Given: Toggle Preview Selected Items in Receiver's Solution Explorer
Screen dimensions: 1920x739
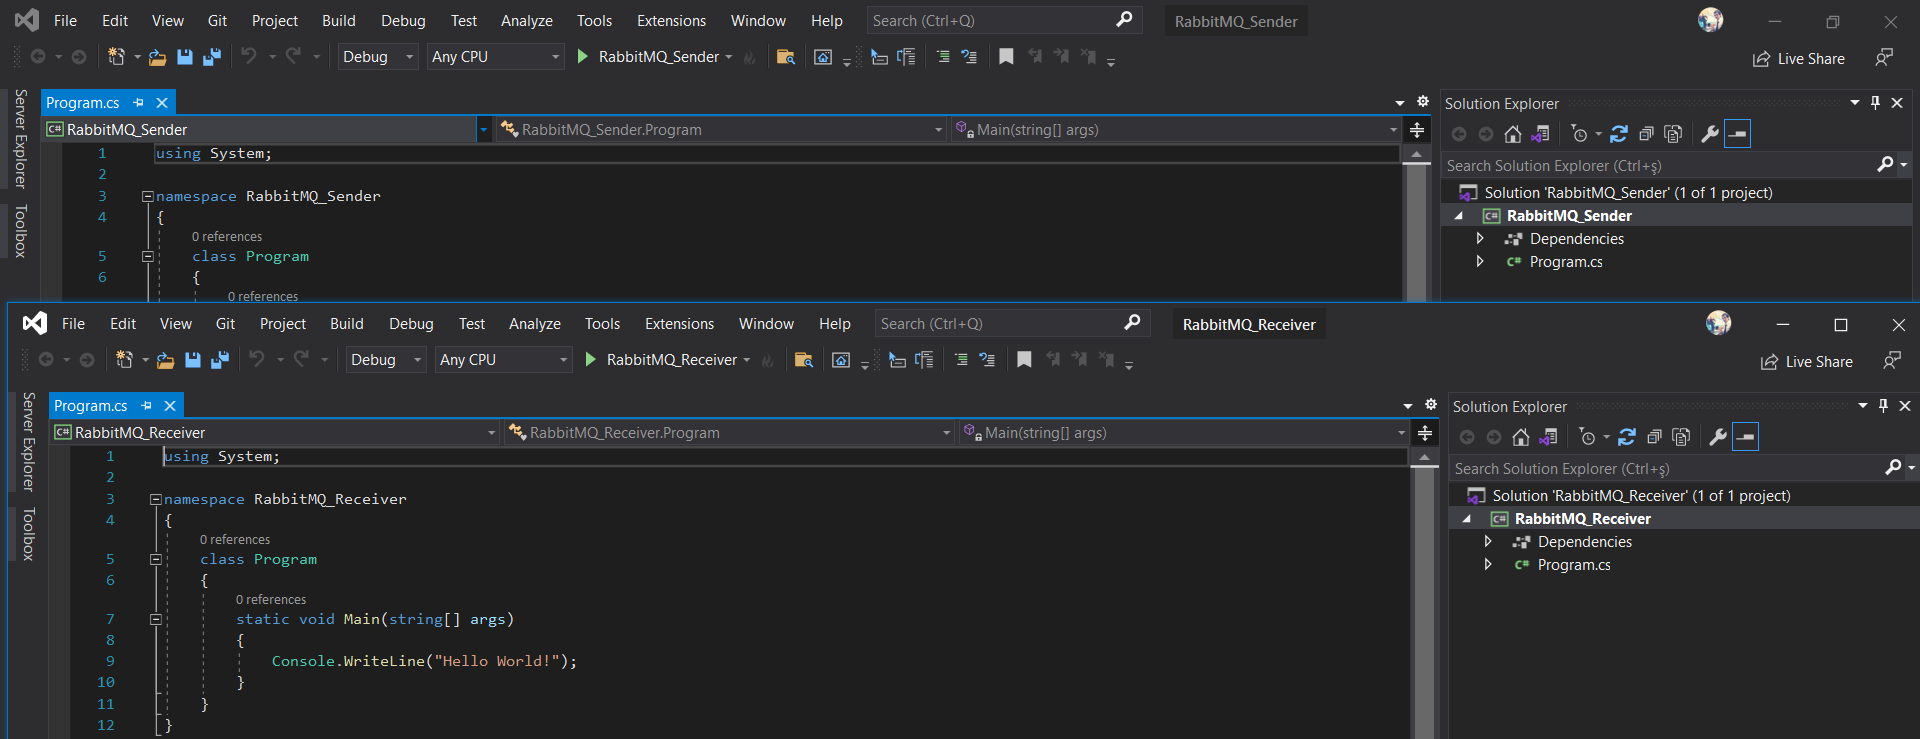Looking at the screenshot, I should [1745, 437].
